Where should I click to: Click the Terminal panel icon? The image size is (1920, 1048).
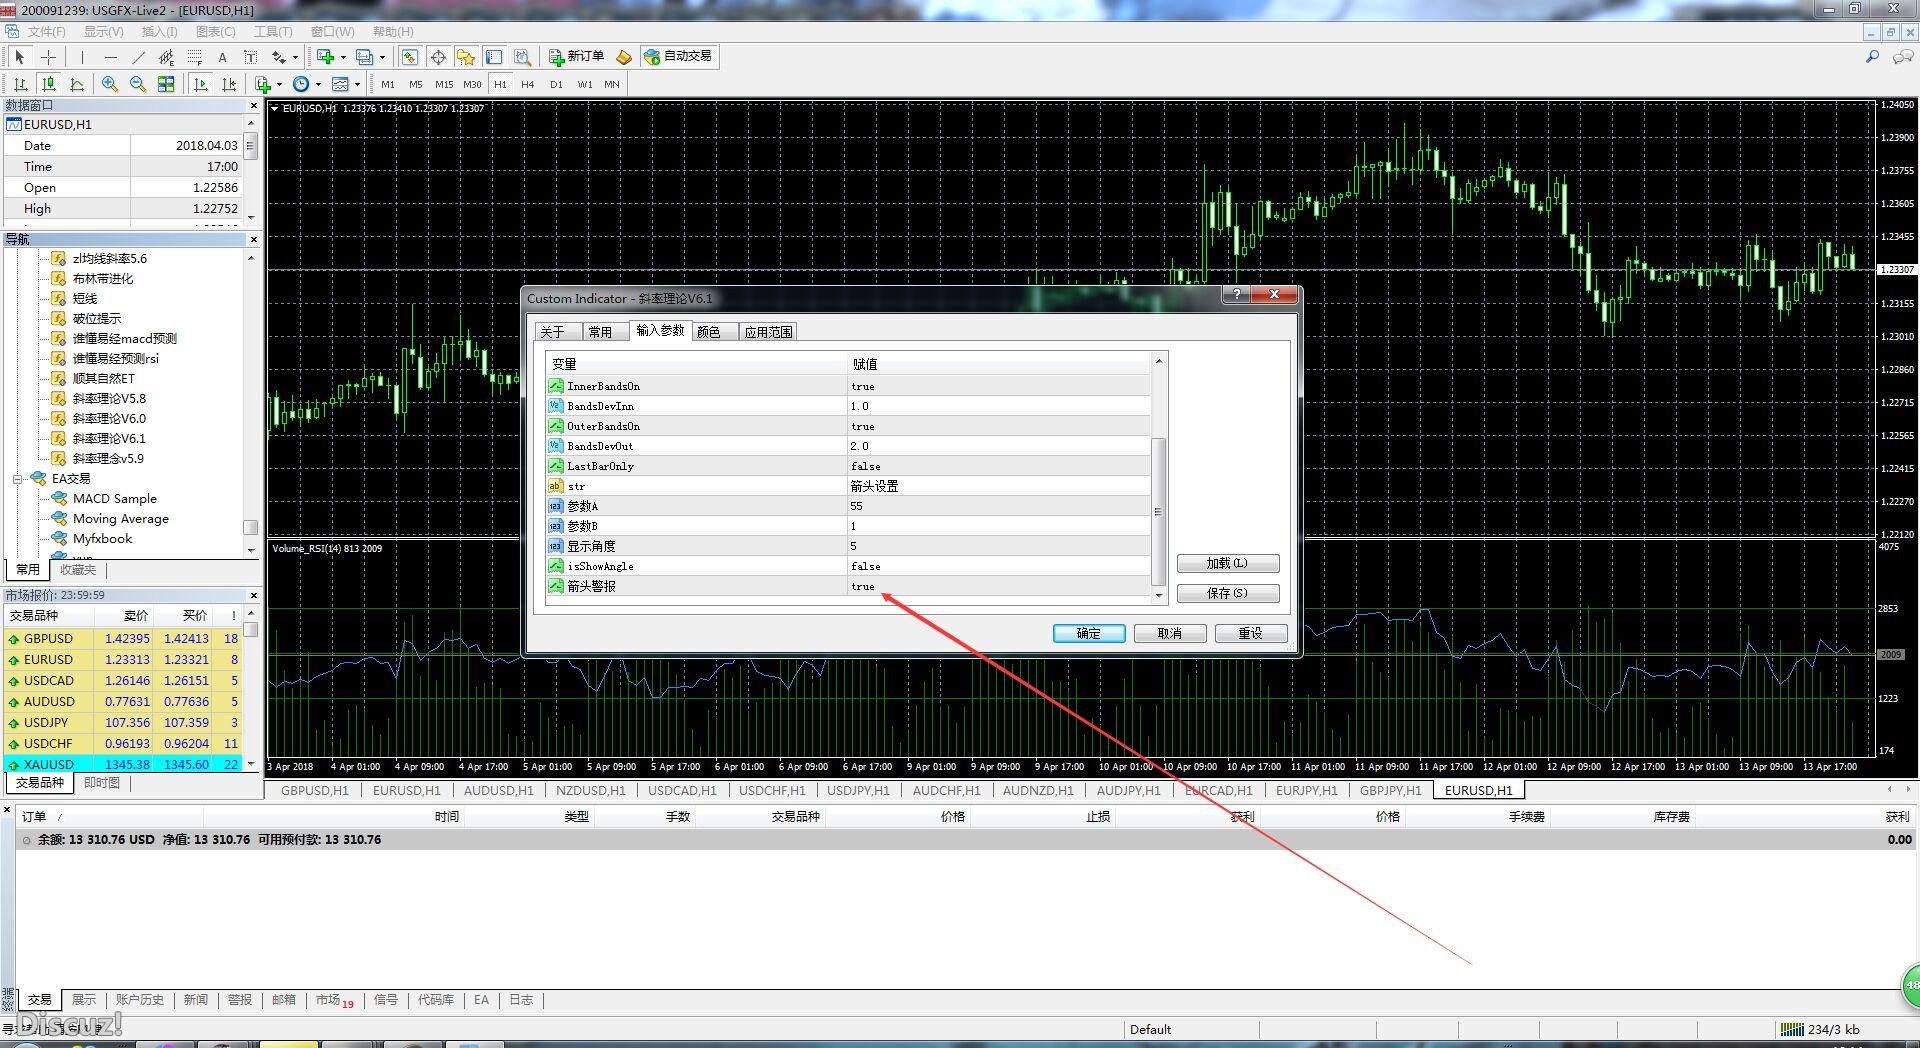pyautogui.click(x=494, y=57)
